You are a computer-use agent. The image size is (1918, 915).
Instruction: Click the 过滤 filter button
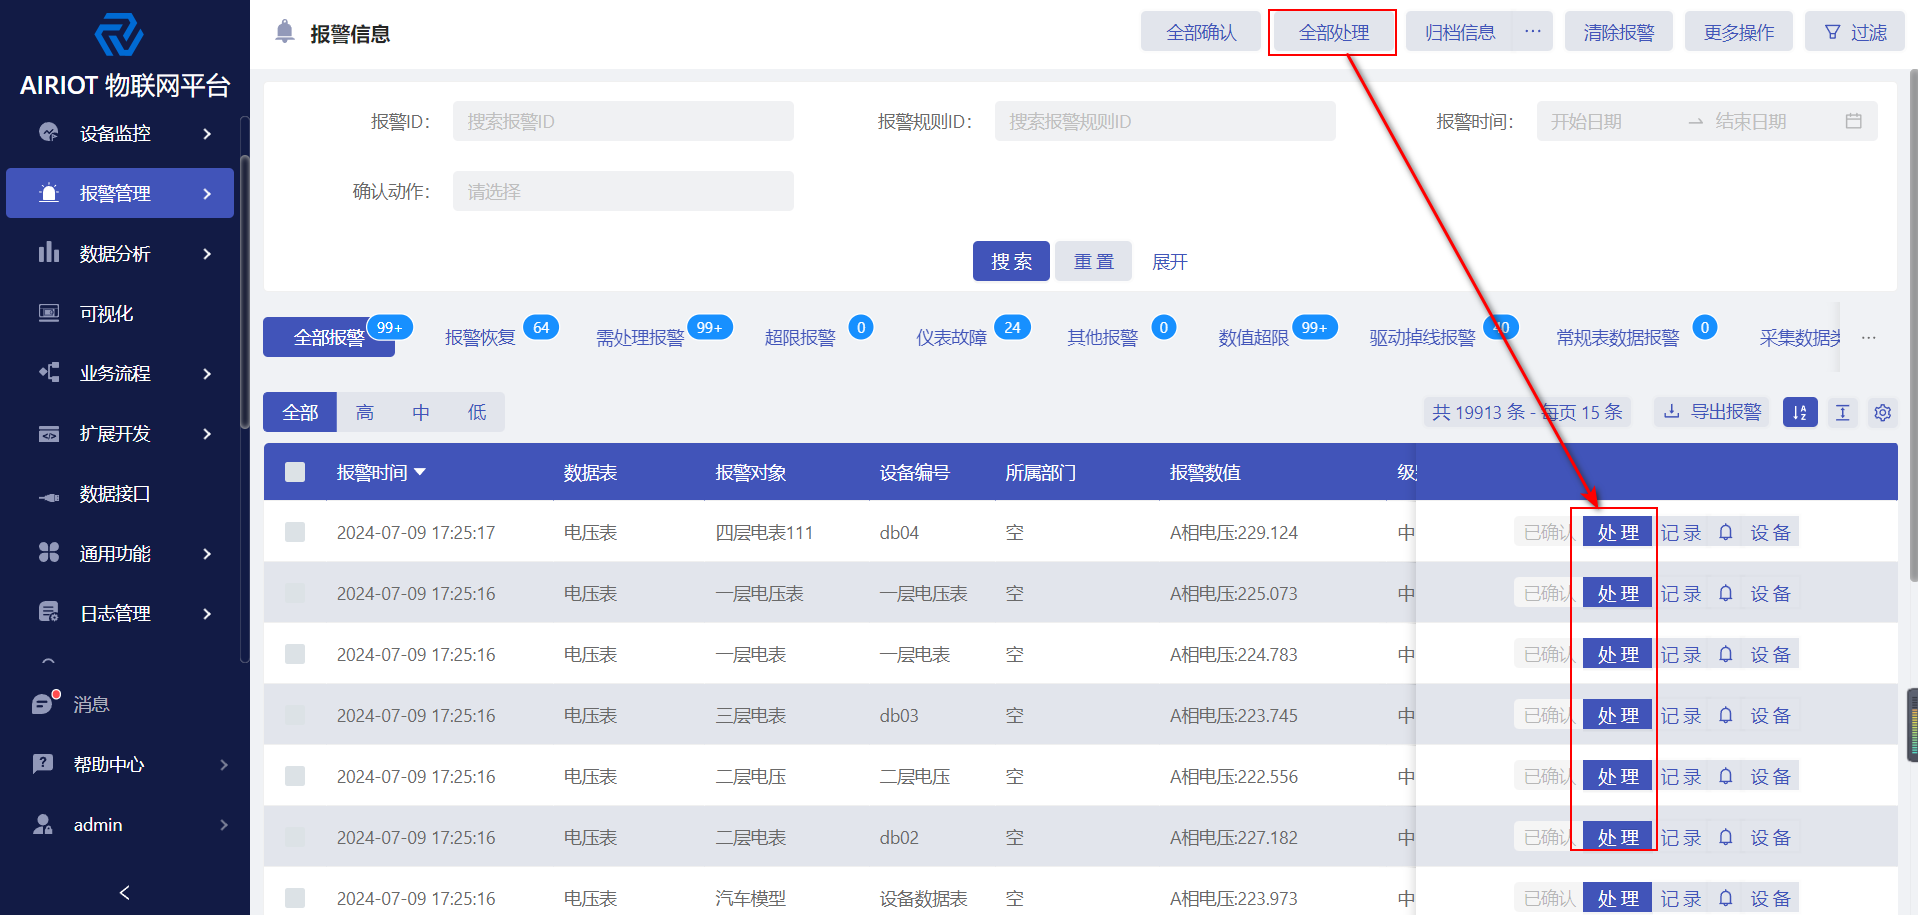coord(1855,32)
